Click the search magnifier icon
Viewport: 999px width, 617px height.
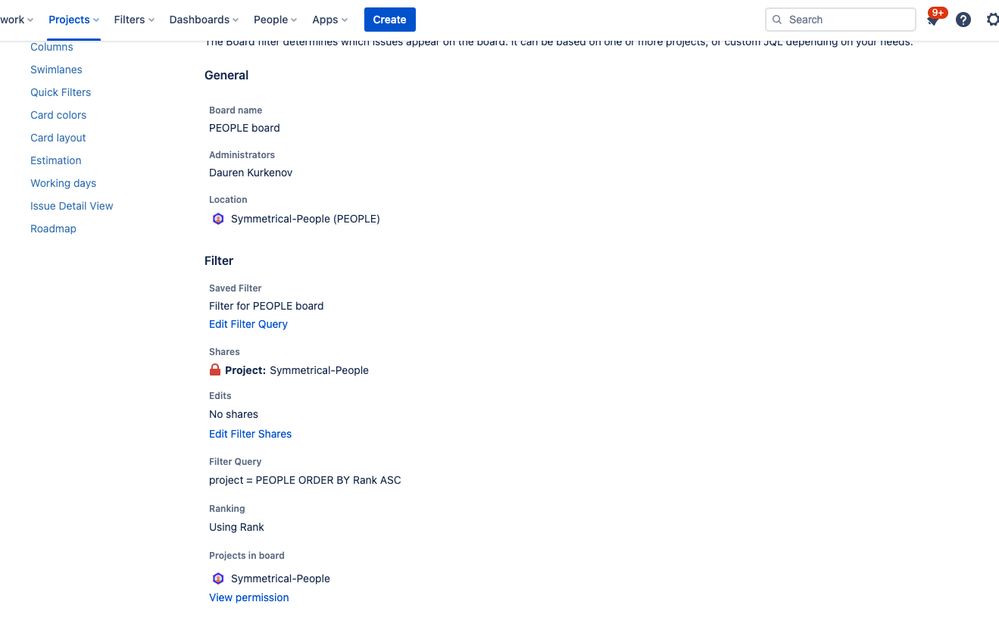[x=777, y=20]
